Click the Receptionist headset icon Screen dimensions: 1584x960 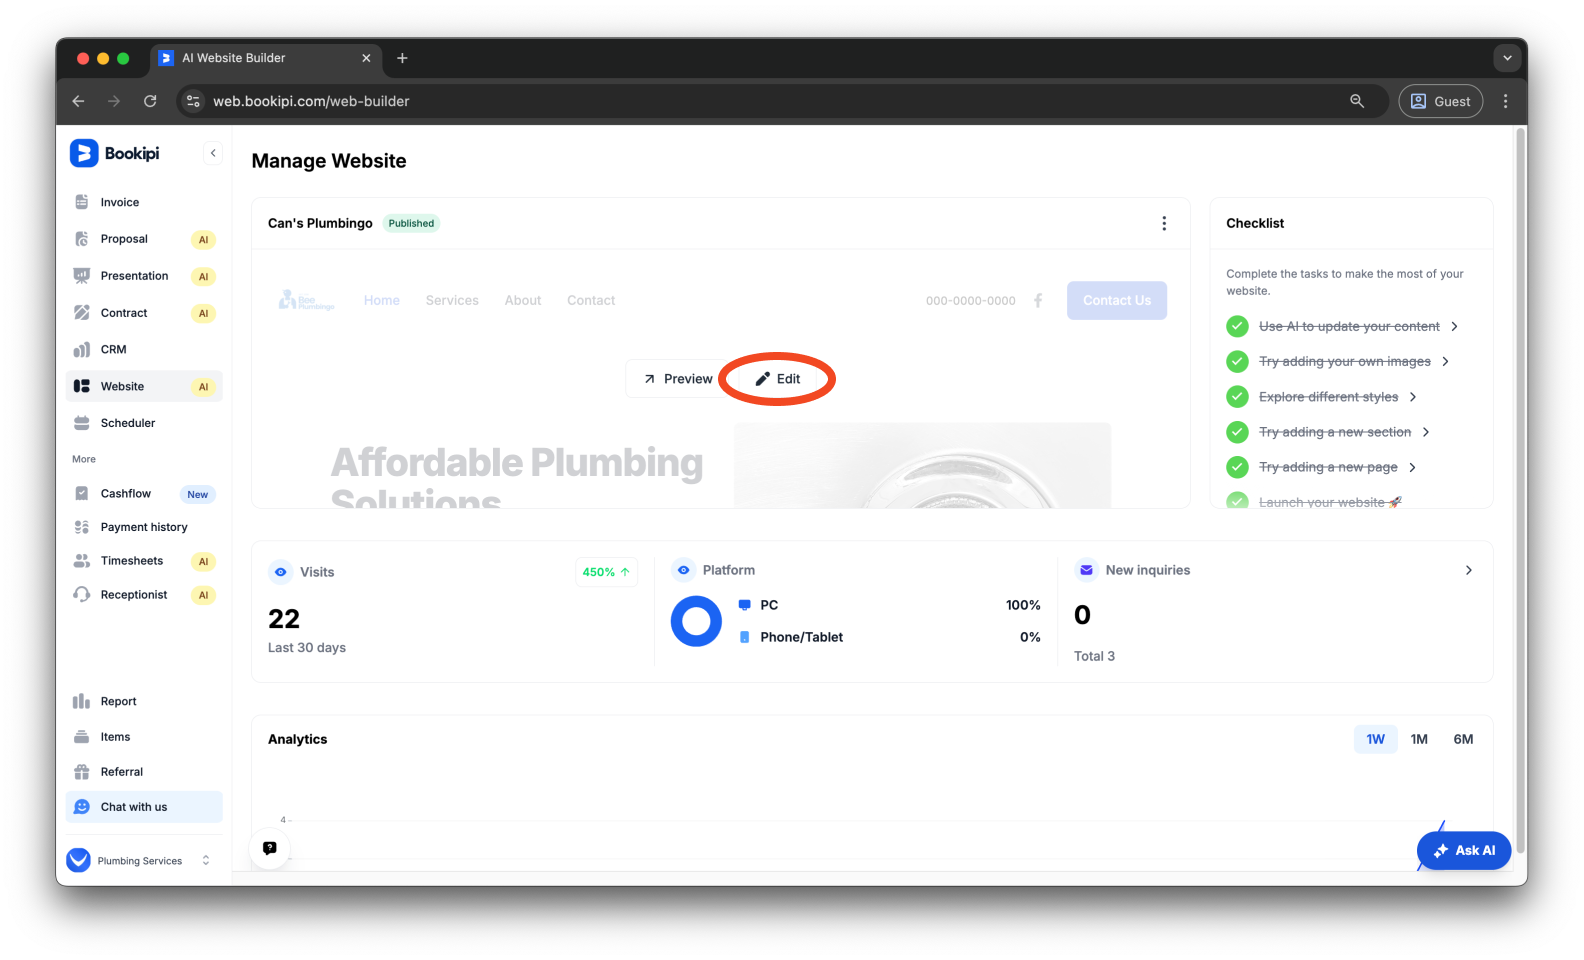click(x=82, y=594)
